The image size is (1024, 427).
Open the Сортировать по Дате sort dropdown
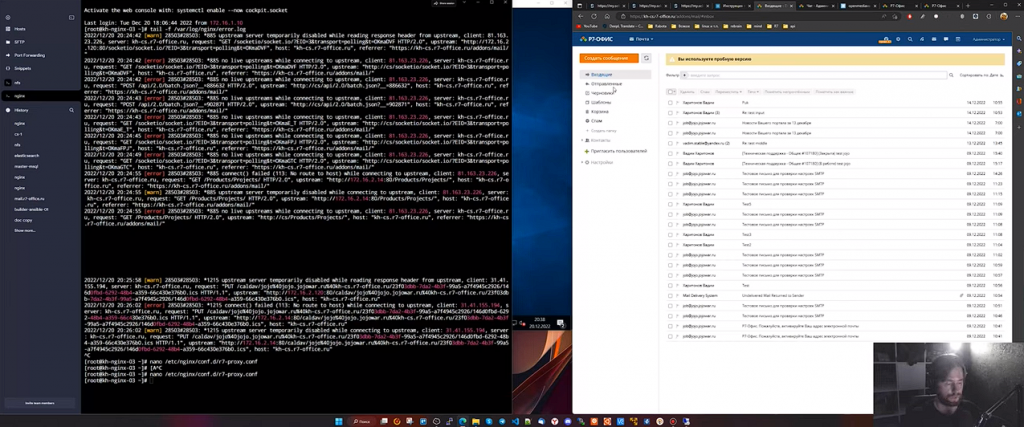(982, 76)
